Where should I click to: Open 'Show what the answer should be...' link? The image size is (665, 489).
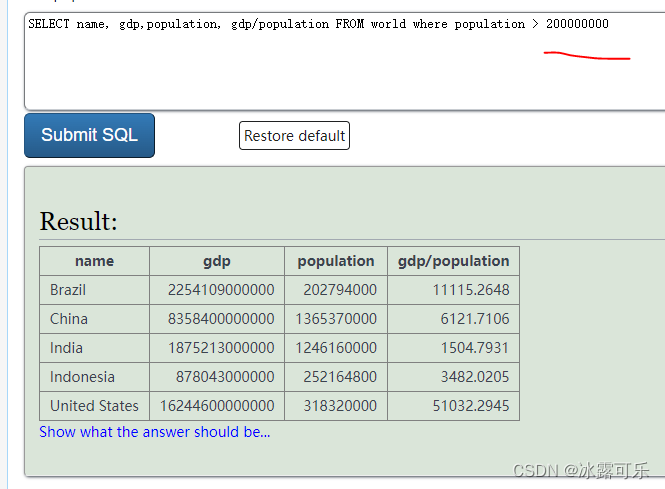pos(155,432)
